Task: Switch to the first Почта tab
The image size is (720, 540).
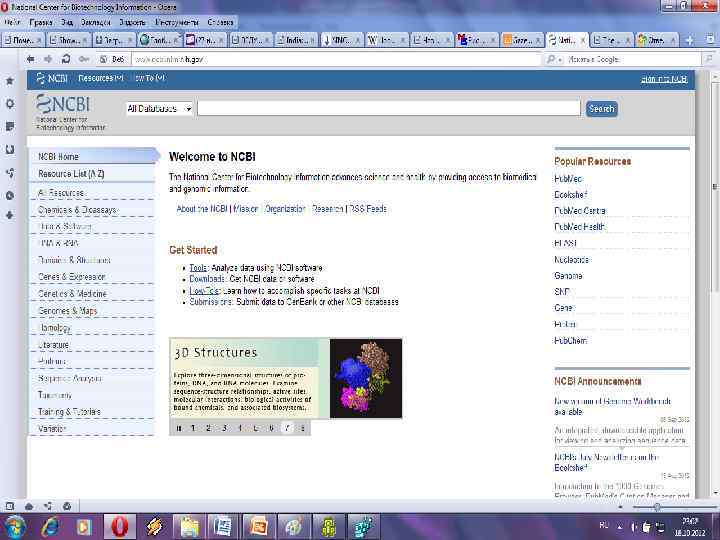Action: [23, 40]
